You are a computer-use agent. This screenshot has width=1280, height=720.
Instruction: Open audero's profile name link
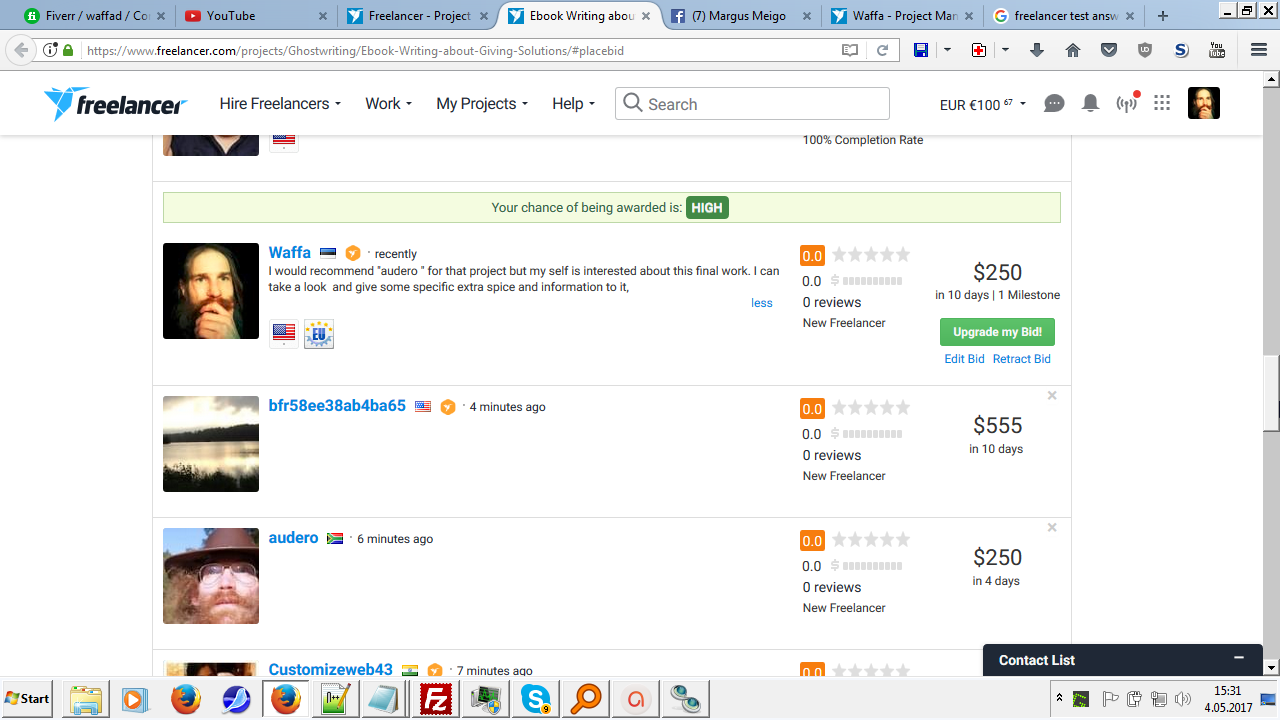pyautogui.click(x=293, y=537)
